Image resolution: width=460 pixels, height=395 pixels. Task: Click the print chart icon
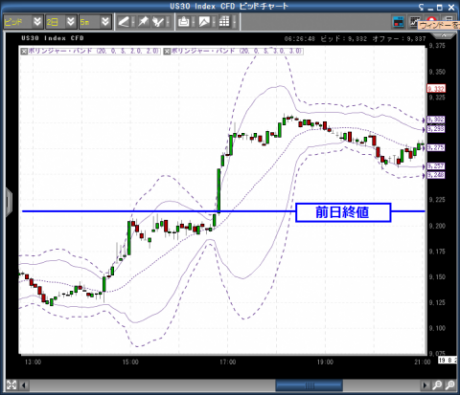pyautogui.click(x=184, y=22)
